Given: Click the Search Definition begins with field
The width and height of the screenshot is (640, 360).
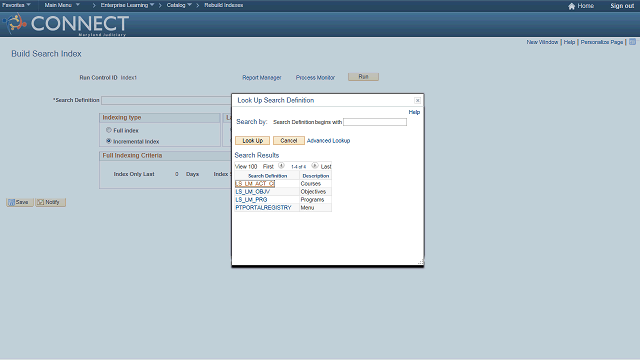Looking at the screenshot, I should point(375,122).
